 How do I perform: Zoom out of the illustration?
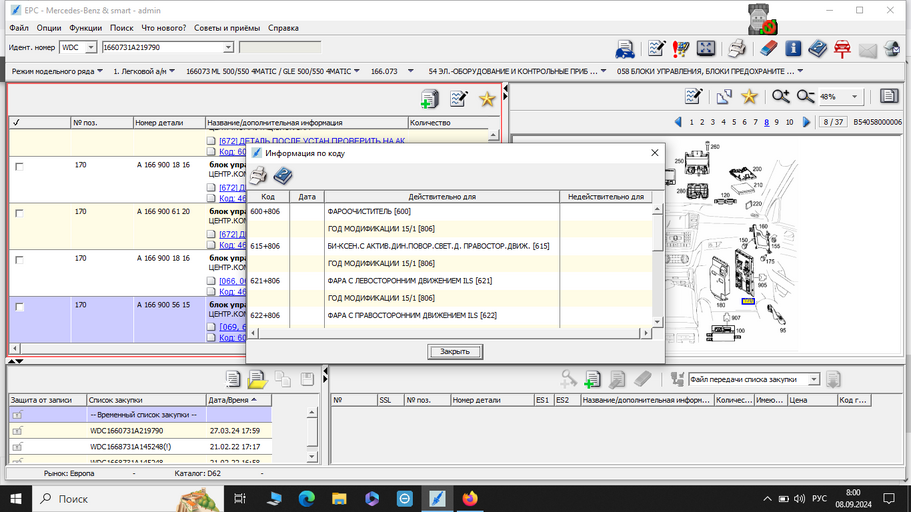pos(805,96)
